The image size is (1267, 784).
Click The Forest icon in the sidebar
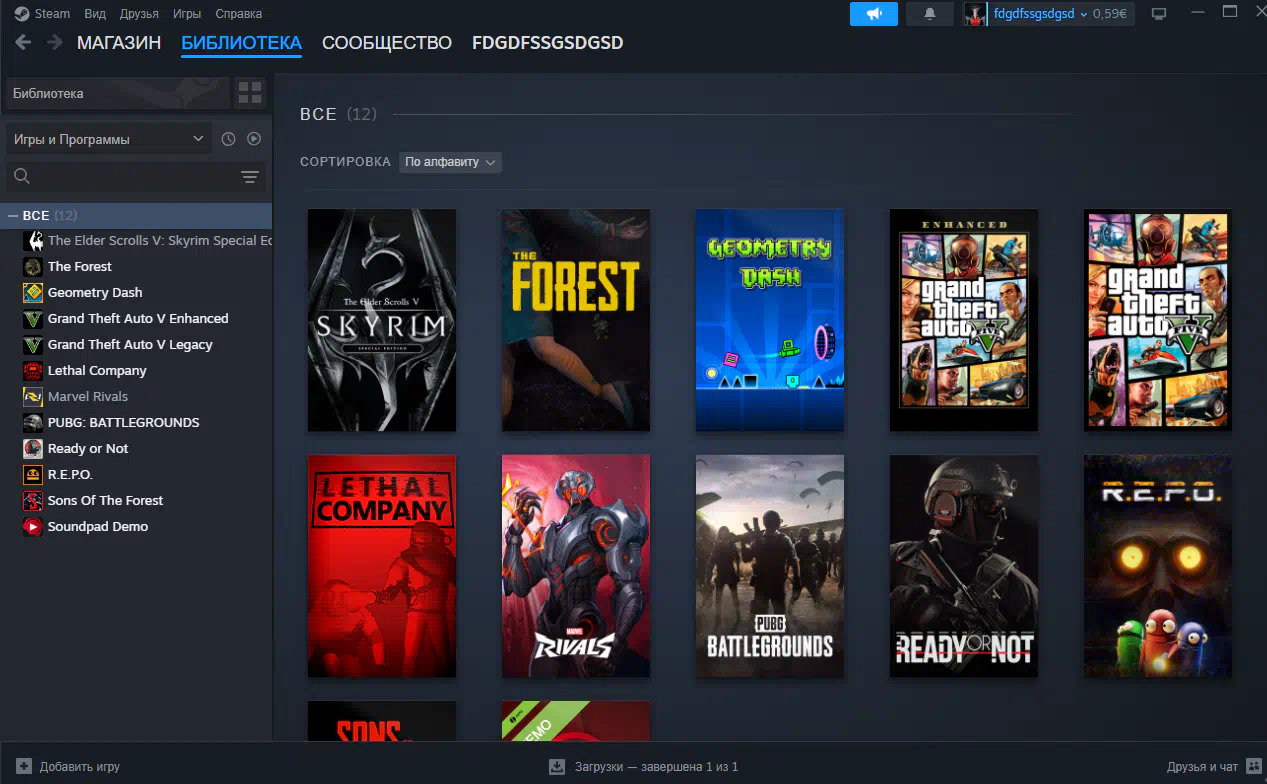(x=33, y=266)
